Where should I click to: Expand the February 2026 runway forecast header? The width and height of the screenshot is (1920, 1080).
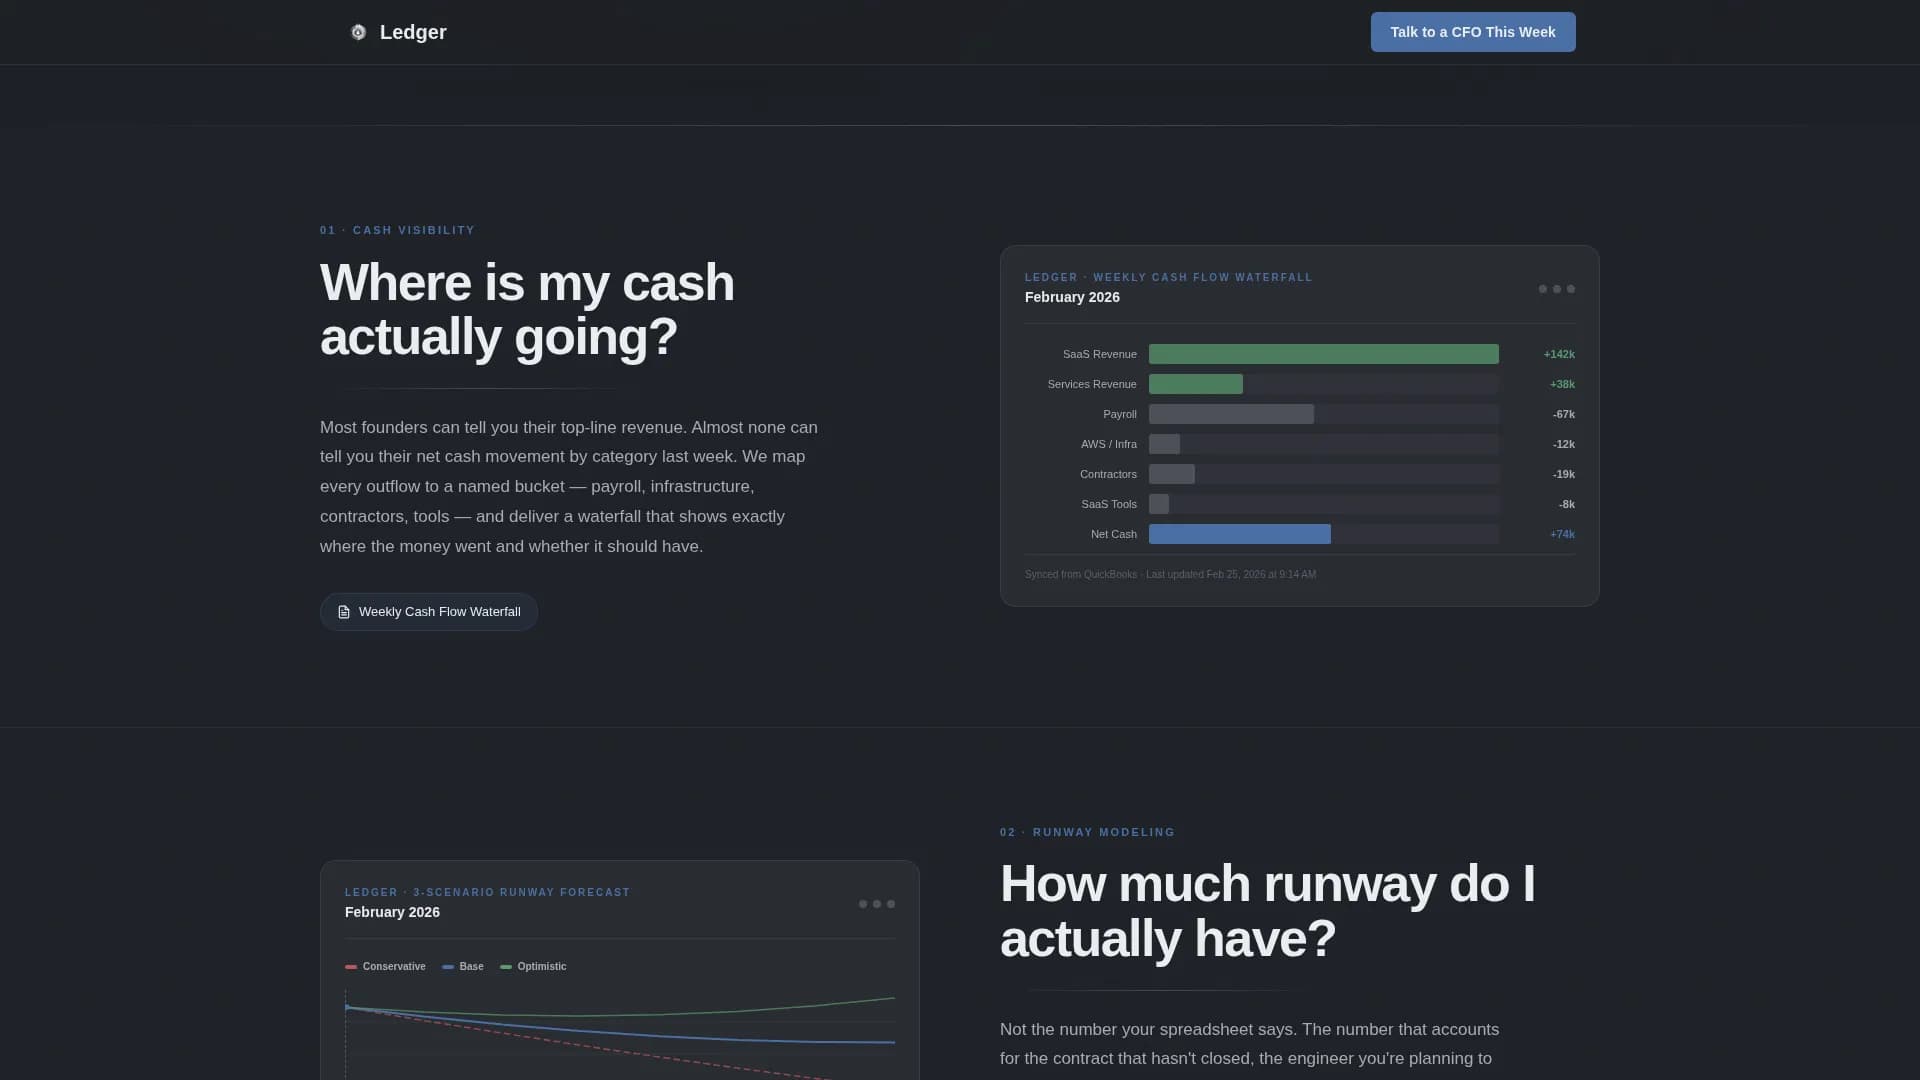(x=392, y=911)
